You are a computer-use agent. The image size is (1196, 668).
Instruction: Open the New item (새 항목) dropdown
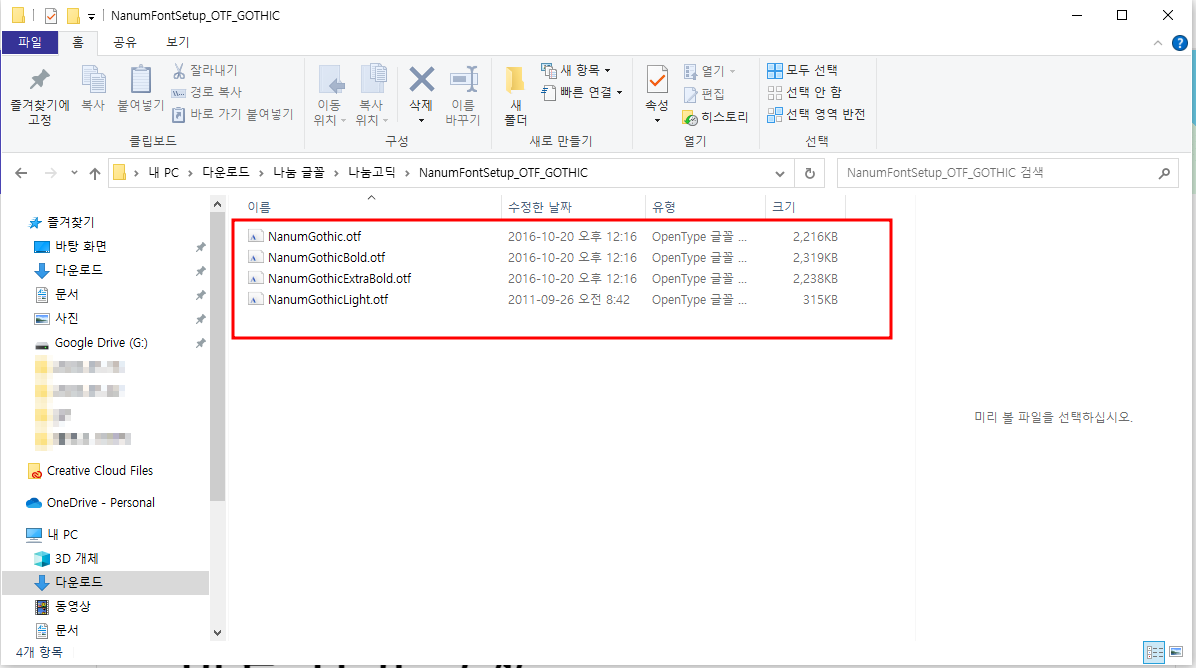pyautogui.click(x=576, y=70)
